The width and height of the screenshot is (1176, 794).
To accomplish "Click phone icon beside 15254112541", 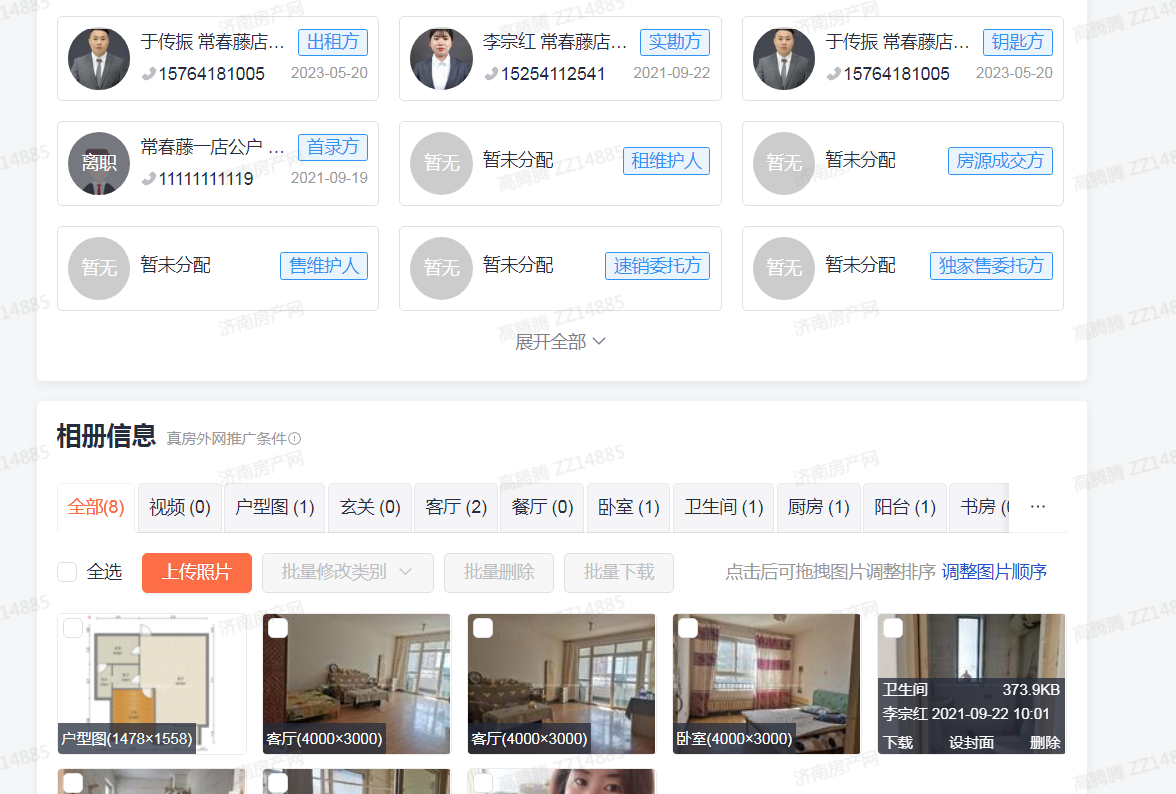I will coord(491,73).
